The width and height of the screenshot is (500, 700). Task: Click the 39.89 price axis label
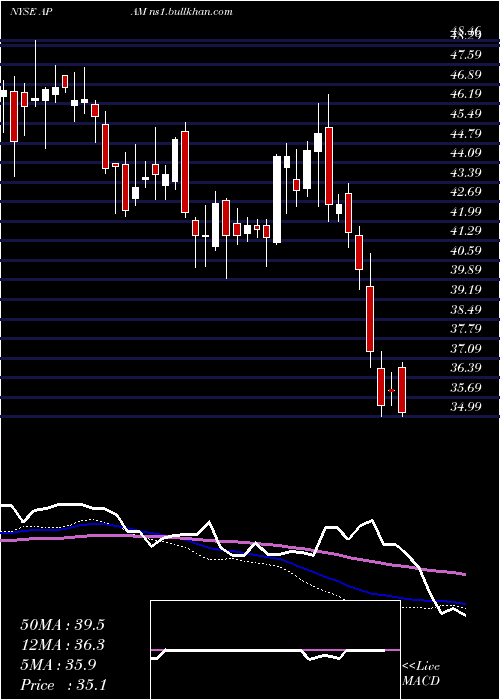pos(466,270)
